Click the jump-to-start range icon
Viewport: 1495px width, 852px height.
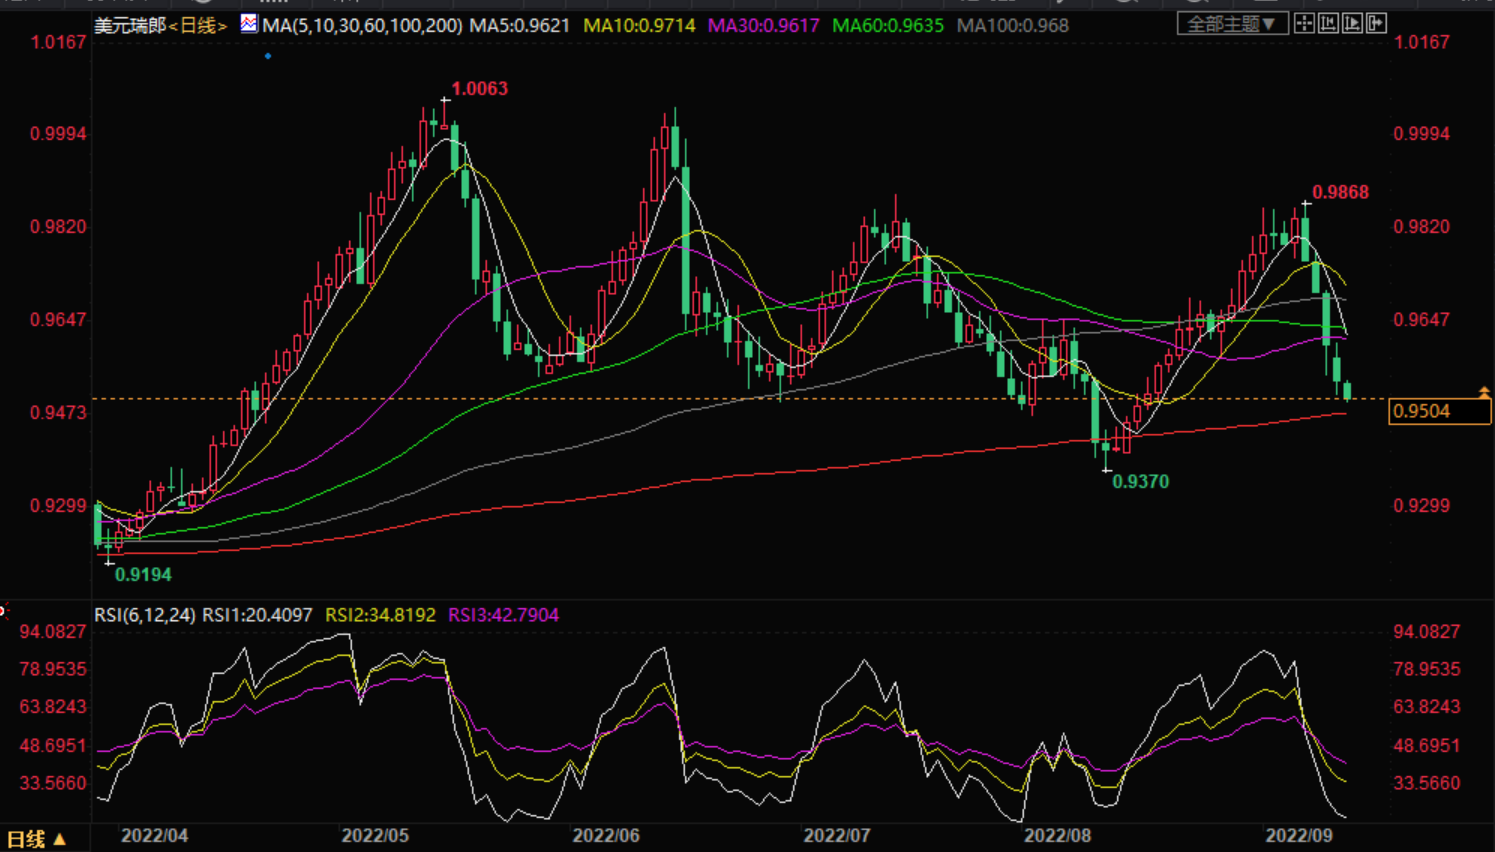[x=1328, y=23]
